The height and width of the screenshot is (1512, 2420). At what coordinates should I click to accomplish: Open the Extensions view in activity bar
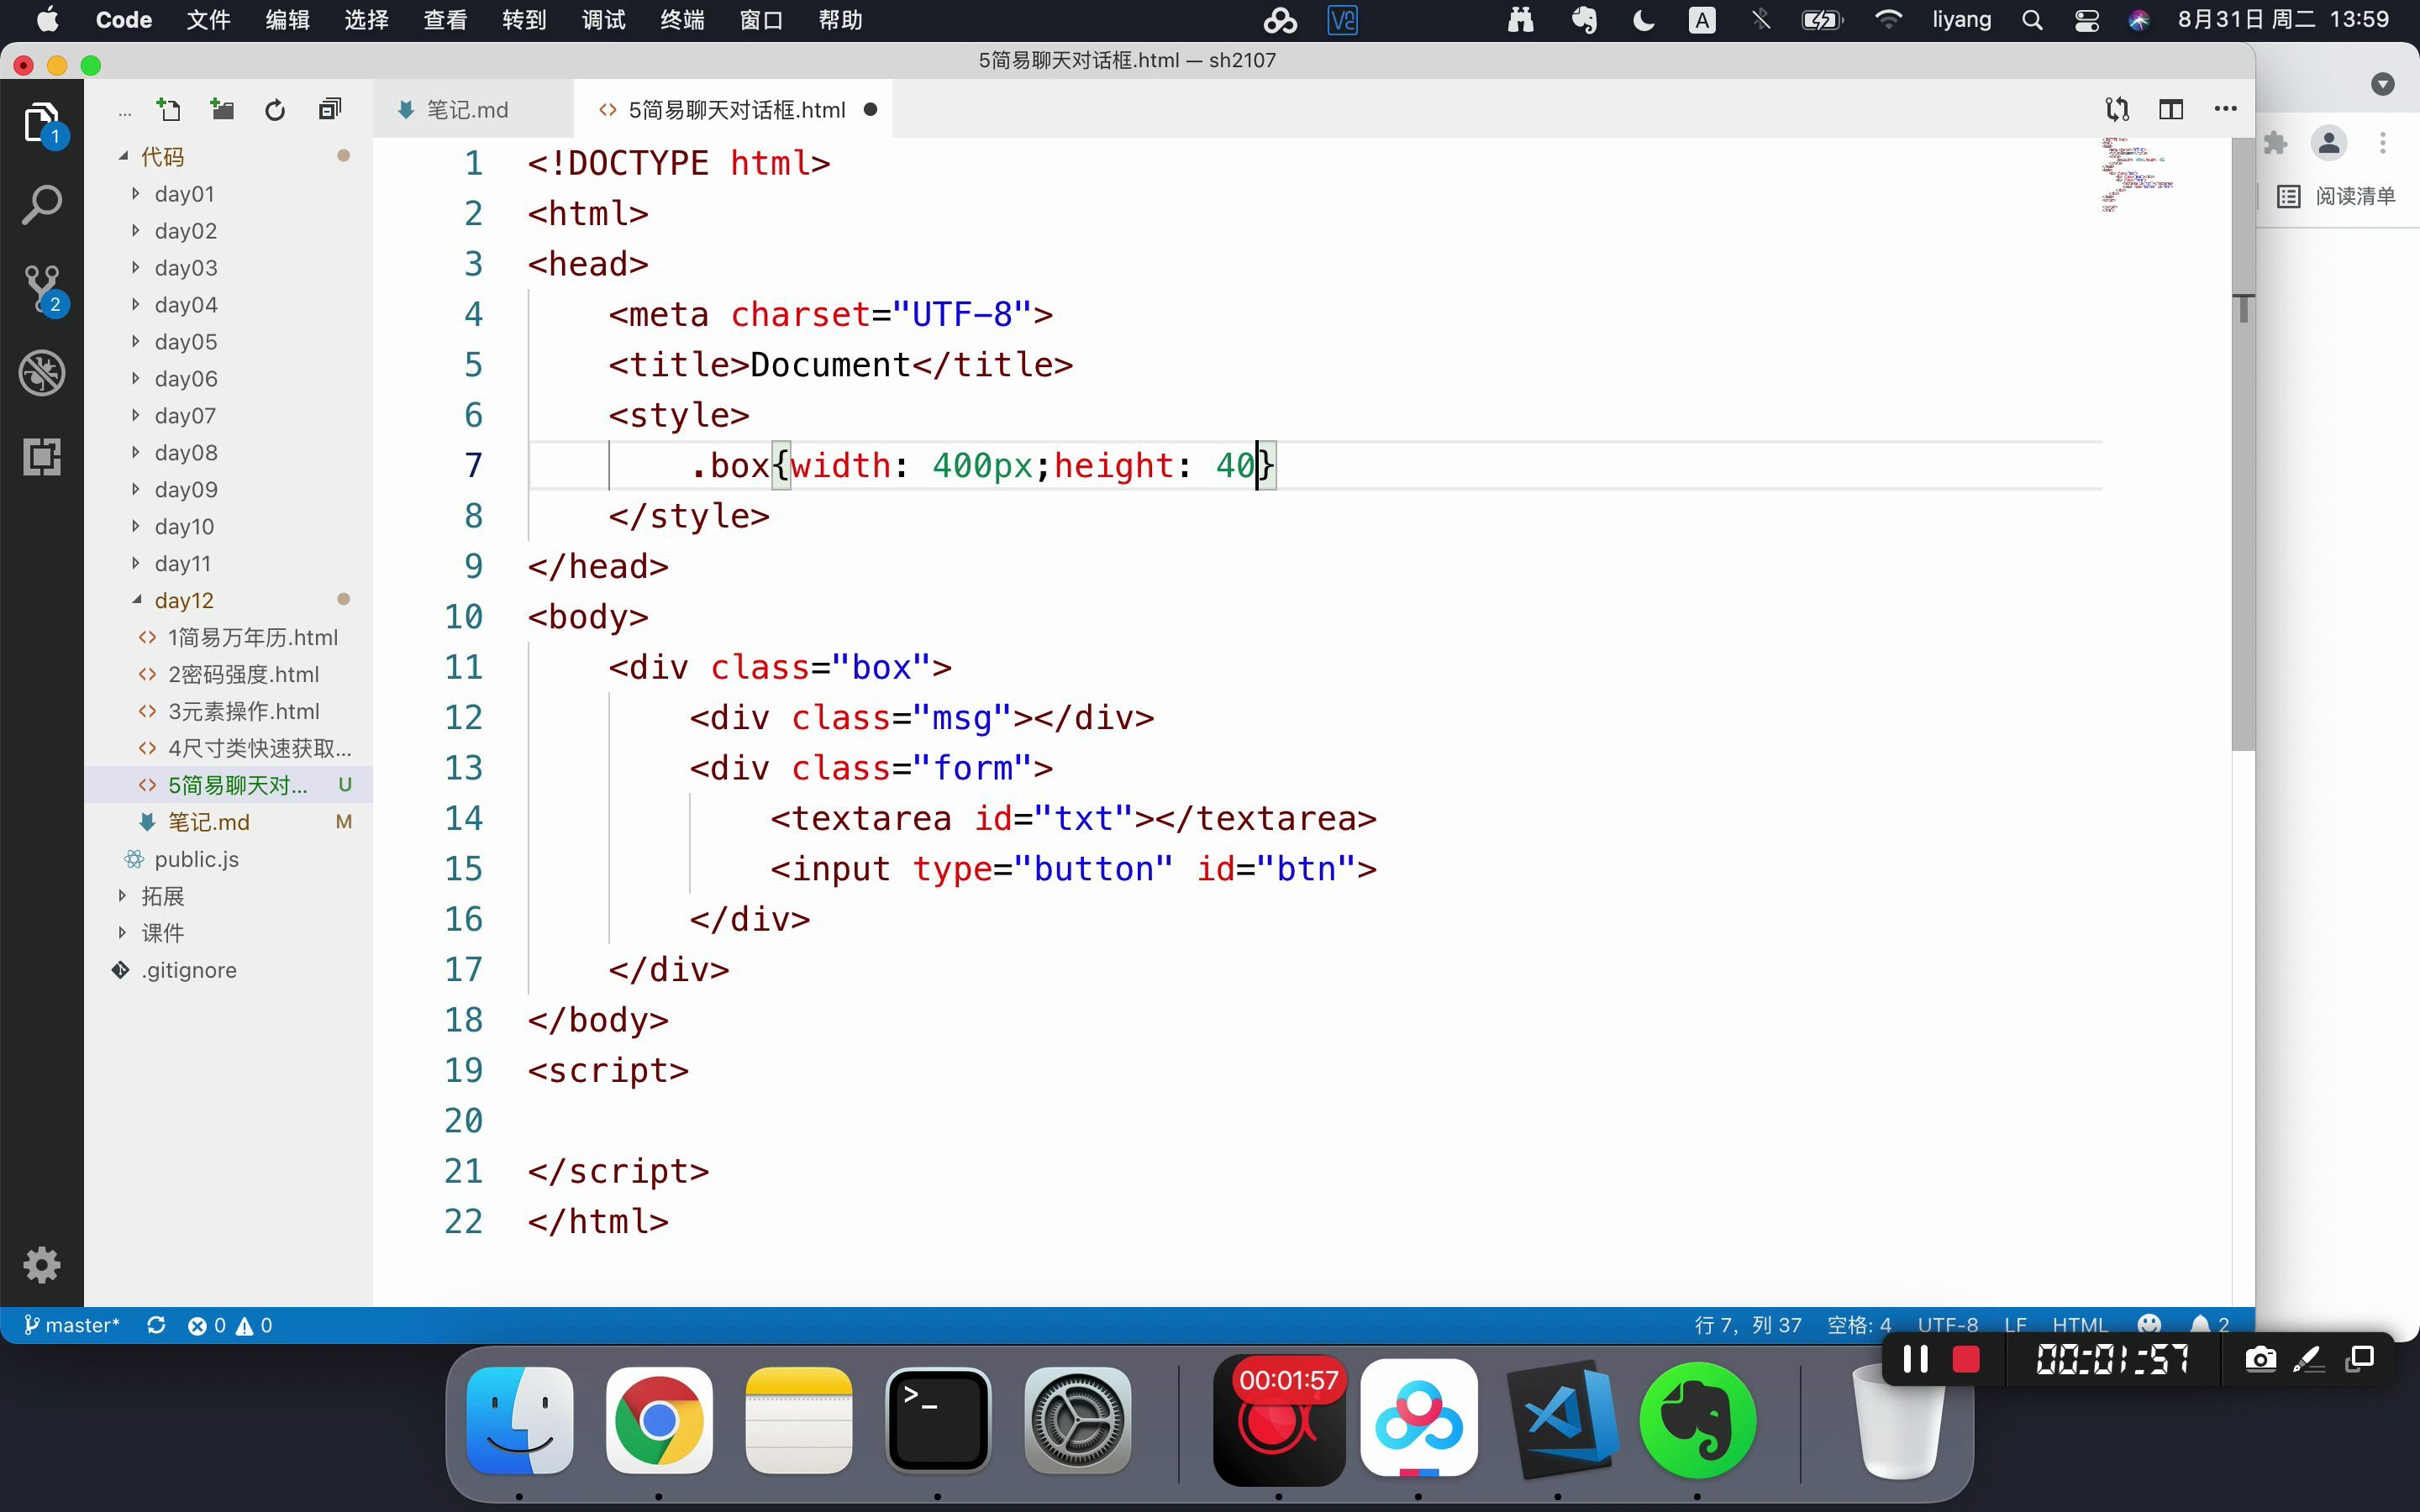tap(42, 458)
